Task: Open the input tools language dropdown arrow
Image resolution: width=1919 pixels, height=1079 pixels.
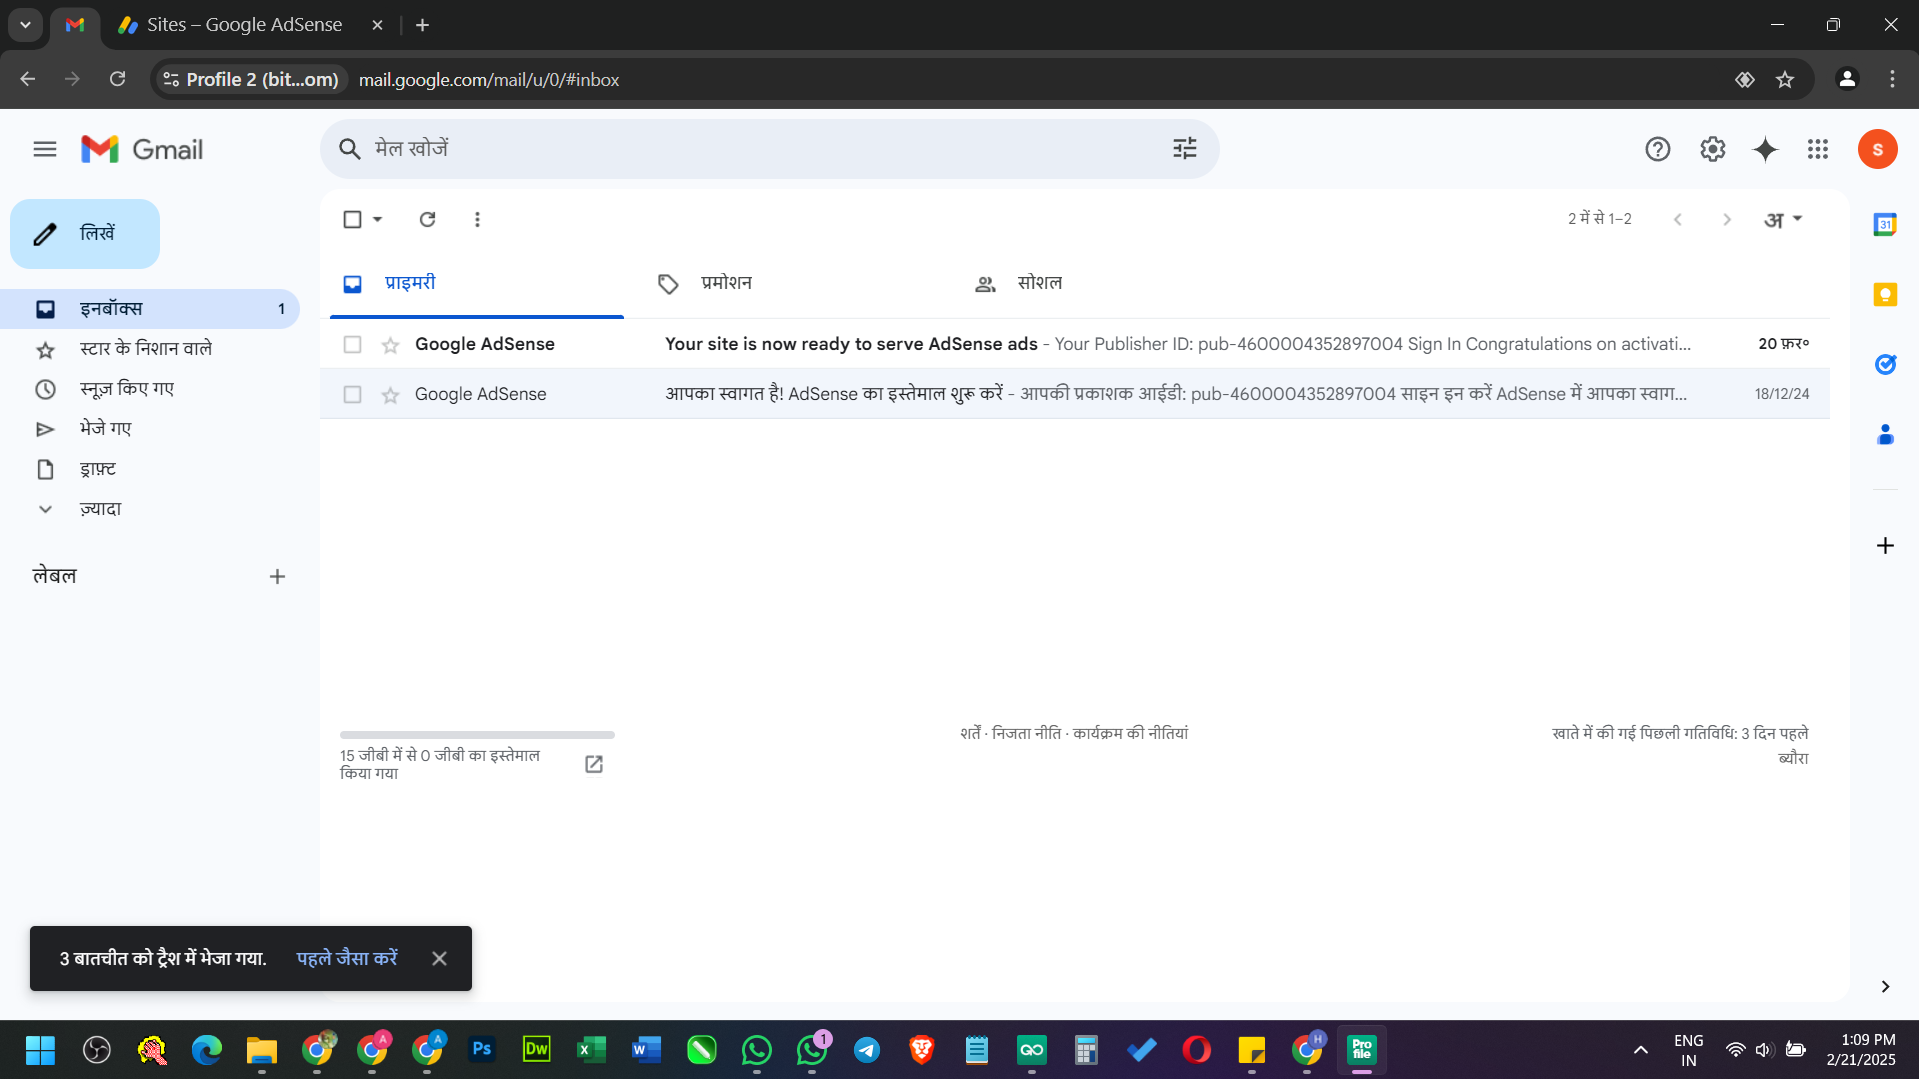Action: (1797, 218)
